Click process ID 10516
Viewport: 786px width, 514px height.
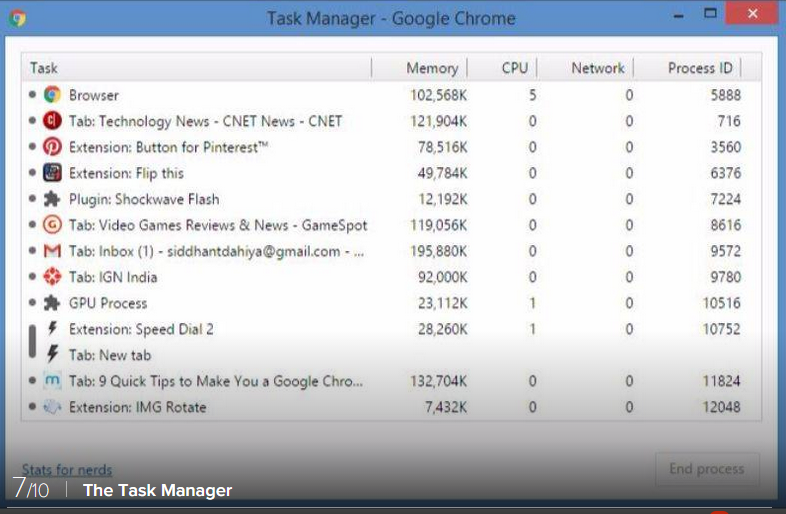(x=721, y=303)
